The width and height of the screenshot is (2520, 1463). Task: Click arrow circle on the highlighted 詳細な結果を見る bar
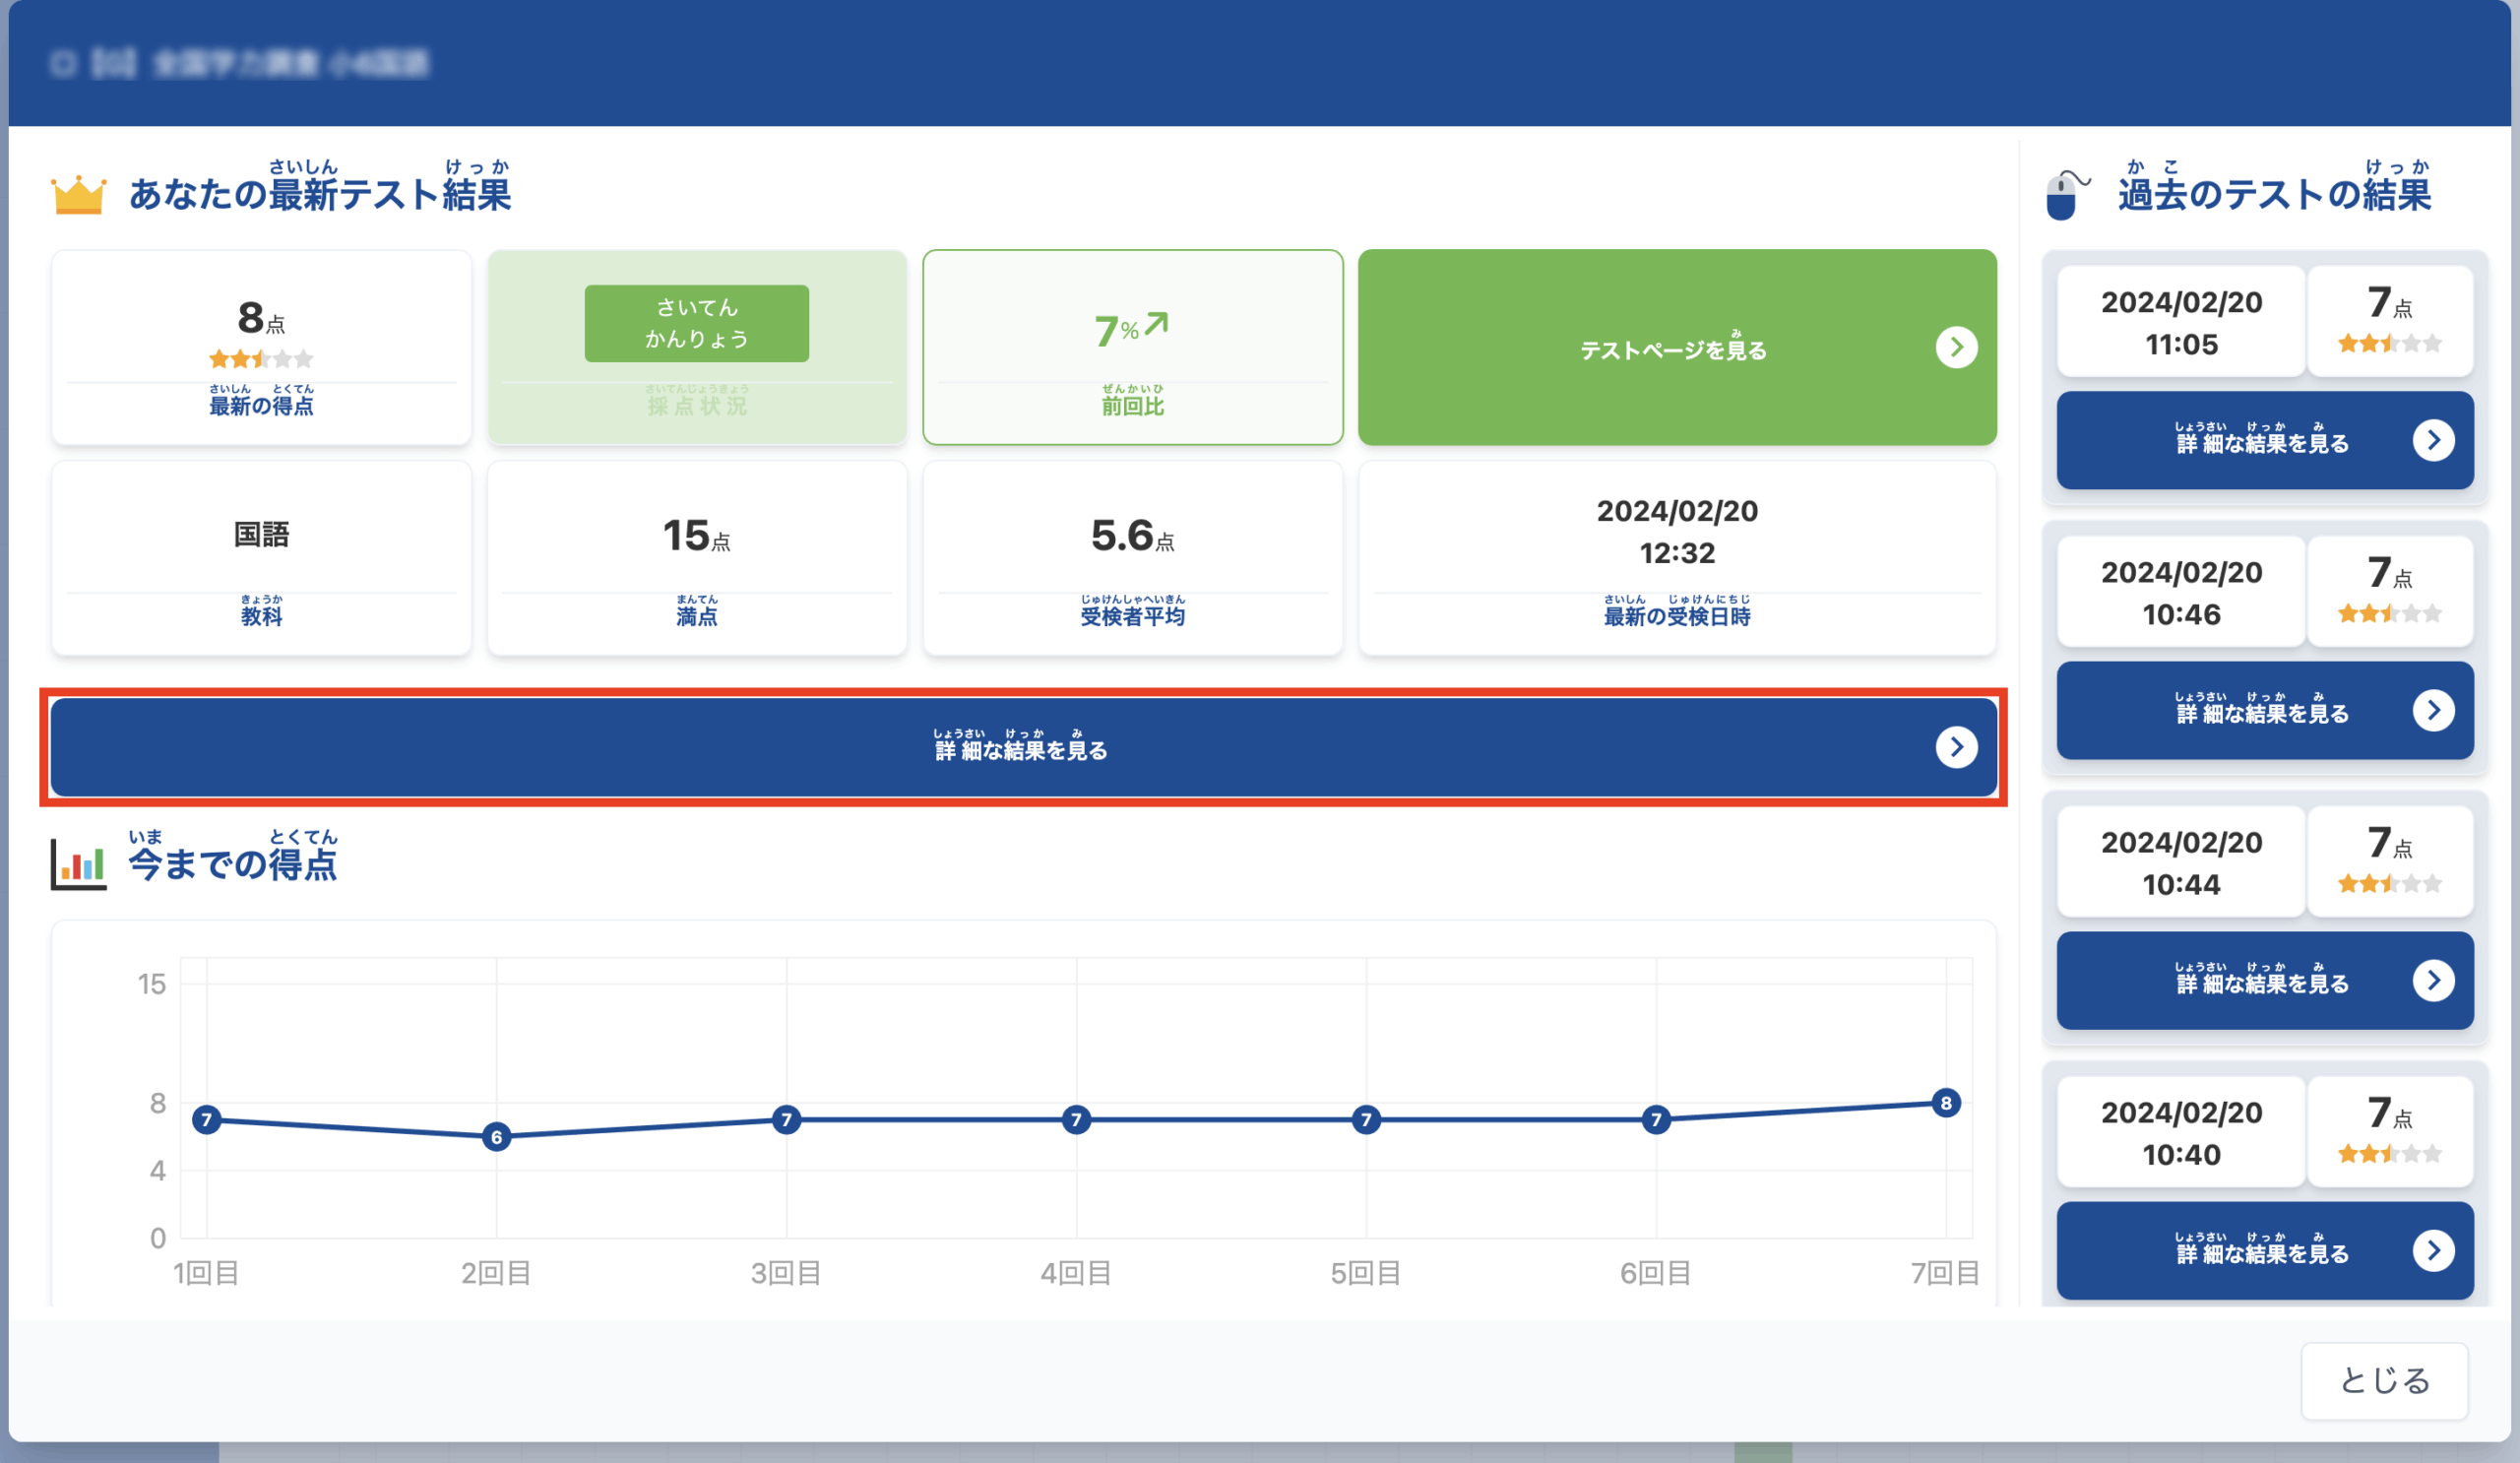coord(1956,747)
